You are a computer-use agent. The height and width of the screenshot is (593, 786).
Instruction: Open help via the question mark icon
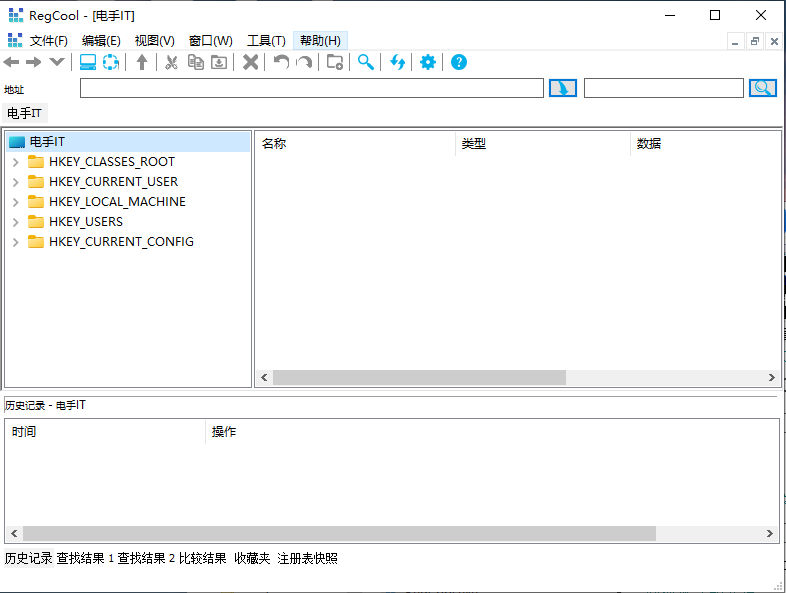(x=459, y=62)
